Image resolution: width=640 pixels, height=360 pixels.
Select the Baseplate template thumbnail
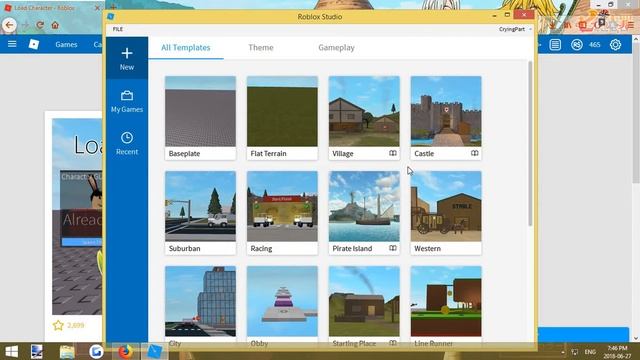point(200,111)
